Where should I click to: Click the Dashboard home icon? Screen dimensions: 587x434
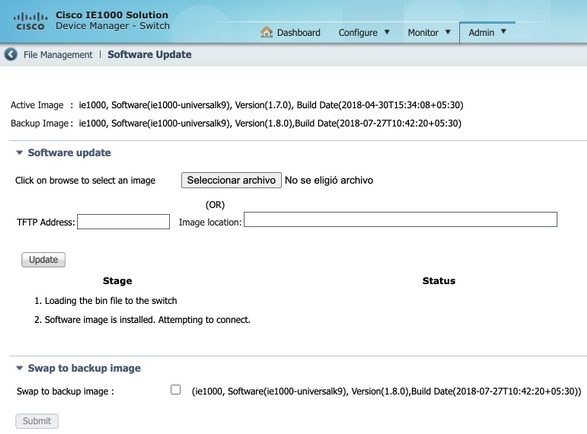266,32
